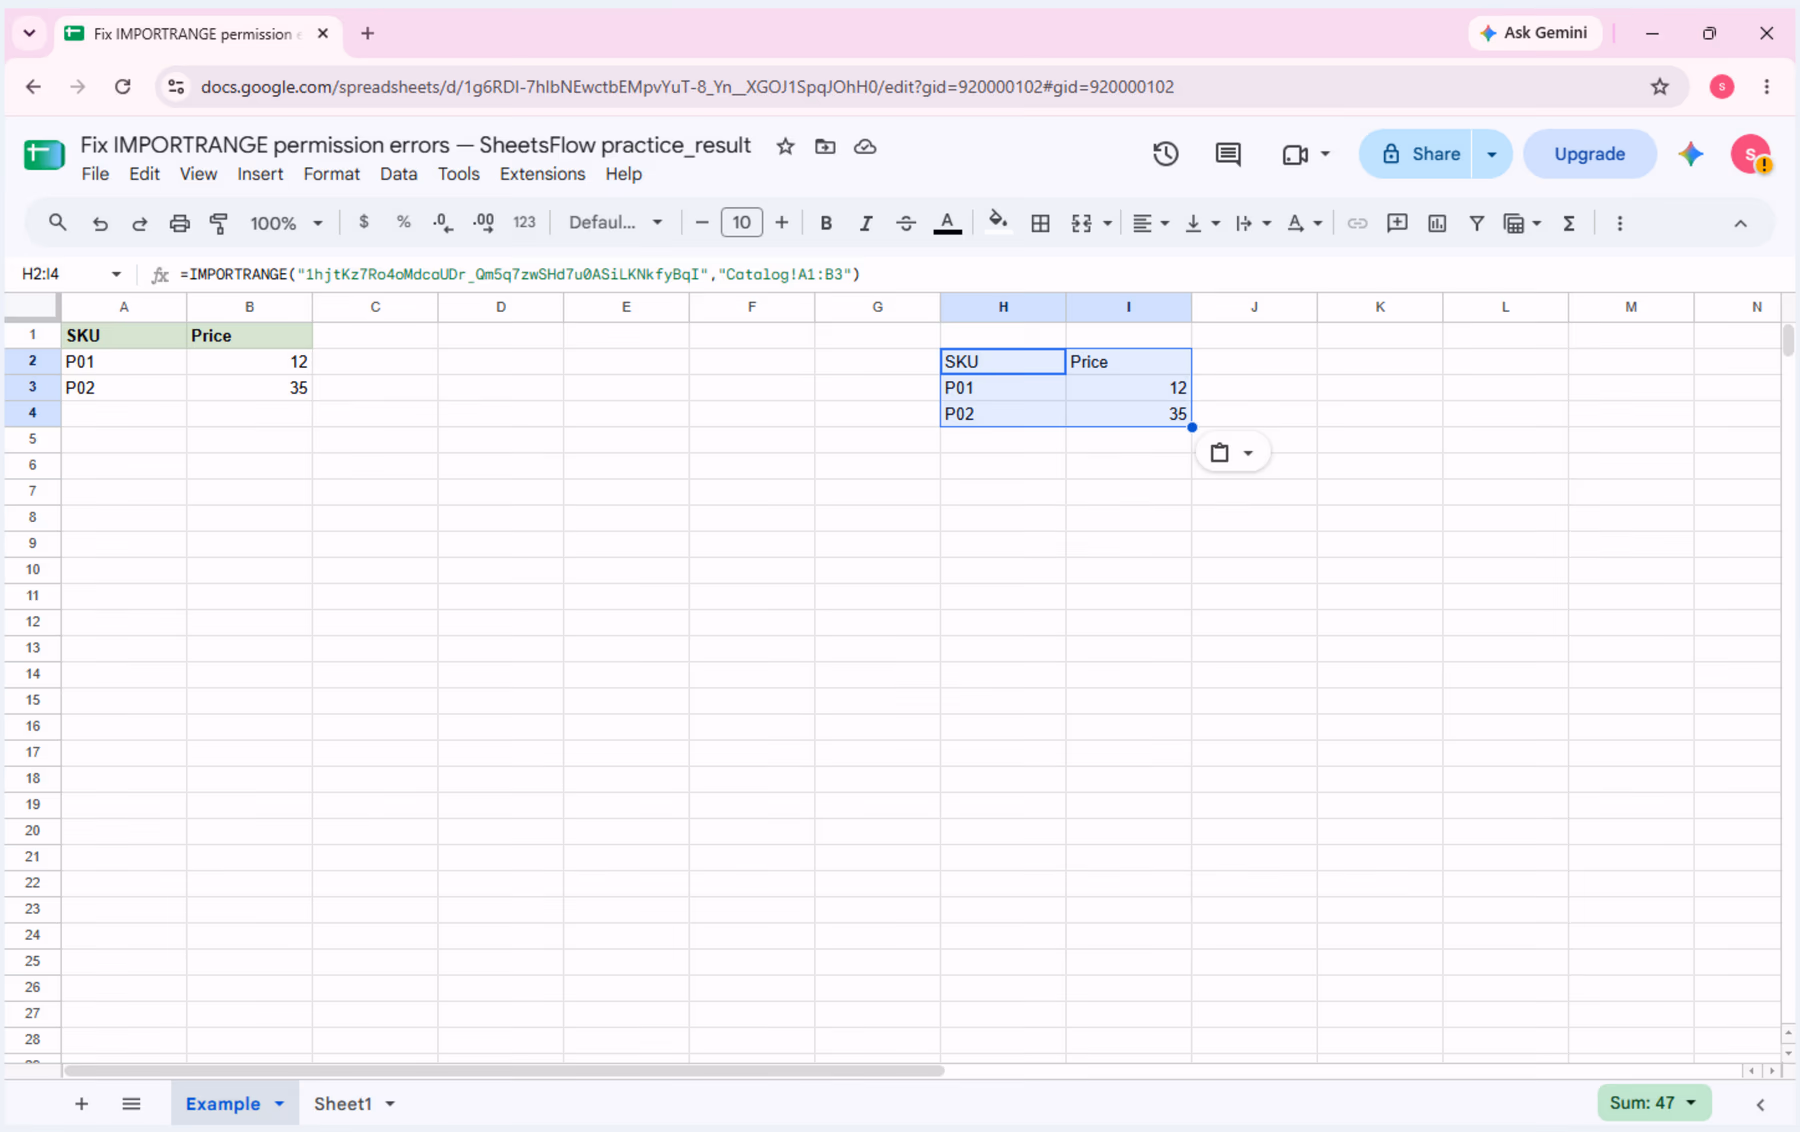The image size is (1800, 1132).
Task: Click the formula bar IMPORTRANGE text
Action: pyautogui.click(x=520, y=274)
